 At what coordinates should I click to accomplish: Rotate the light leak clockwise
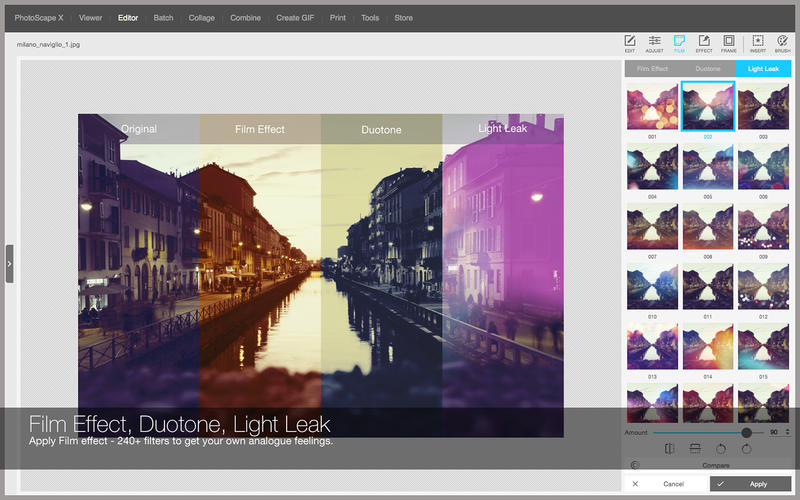(746, 449)
